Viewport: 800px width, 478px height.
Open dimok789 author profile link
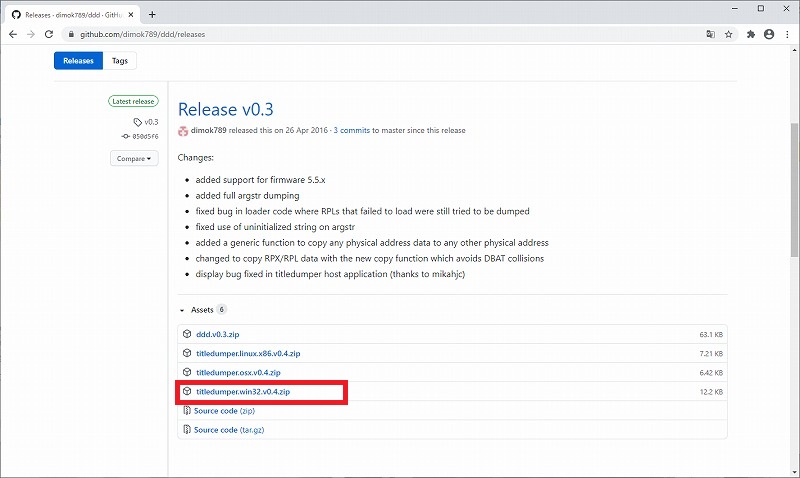click(x=209, y=130)
